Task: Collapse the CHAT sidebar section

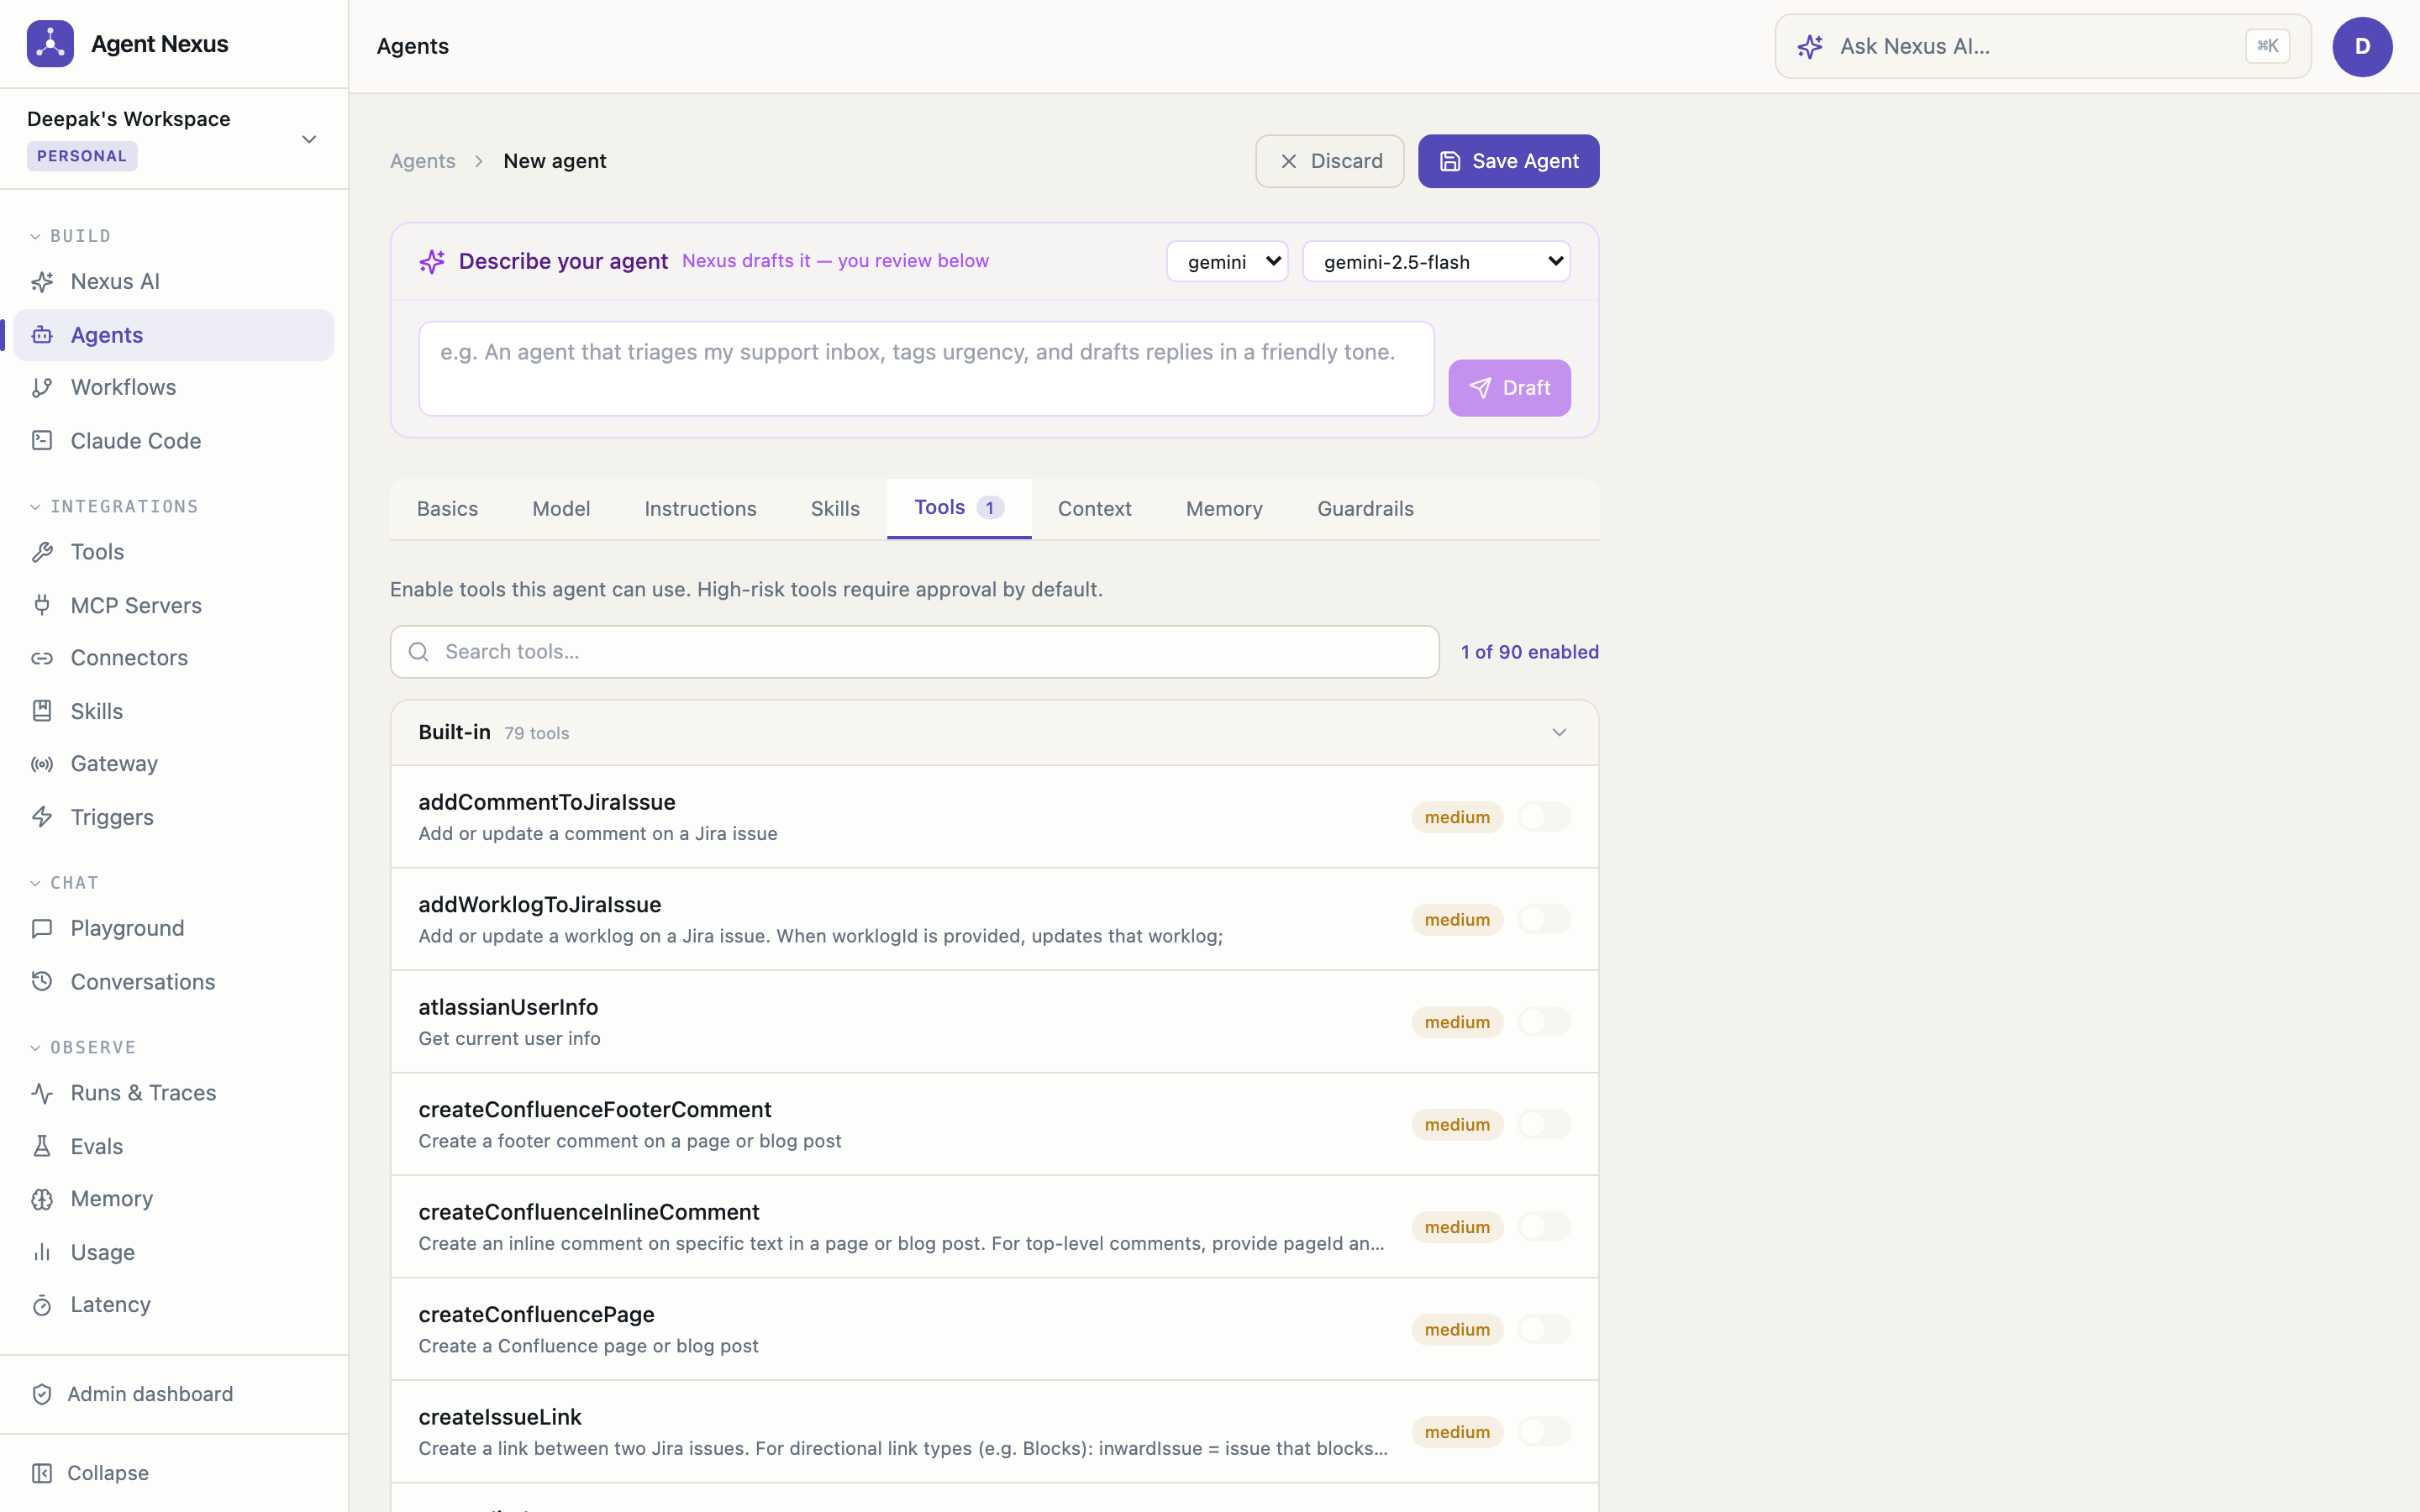Action: [64, 883]
